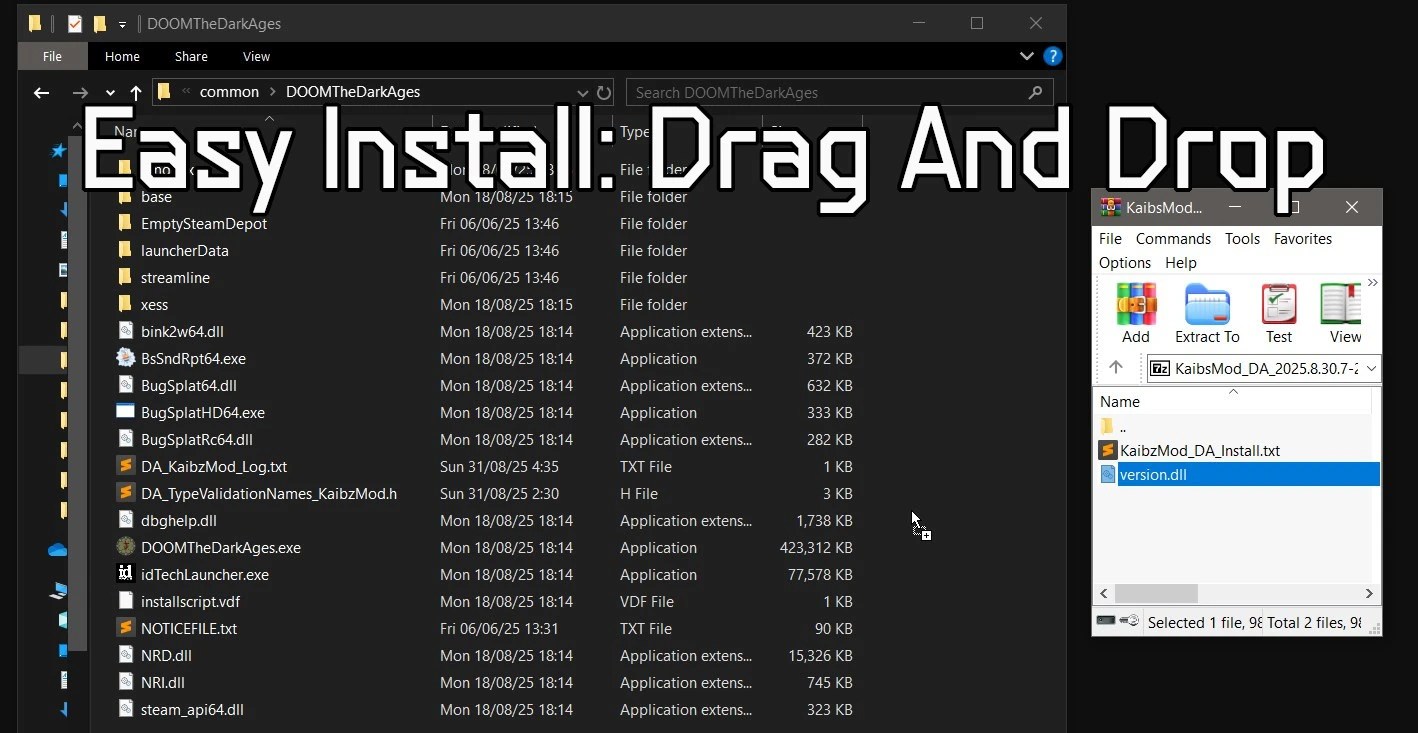Open the Commands menu in WinRAR
The height and width of the screenshot is (733, 1418).
pyautogui.click(x=1173, y=239)
